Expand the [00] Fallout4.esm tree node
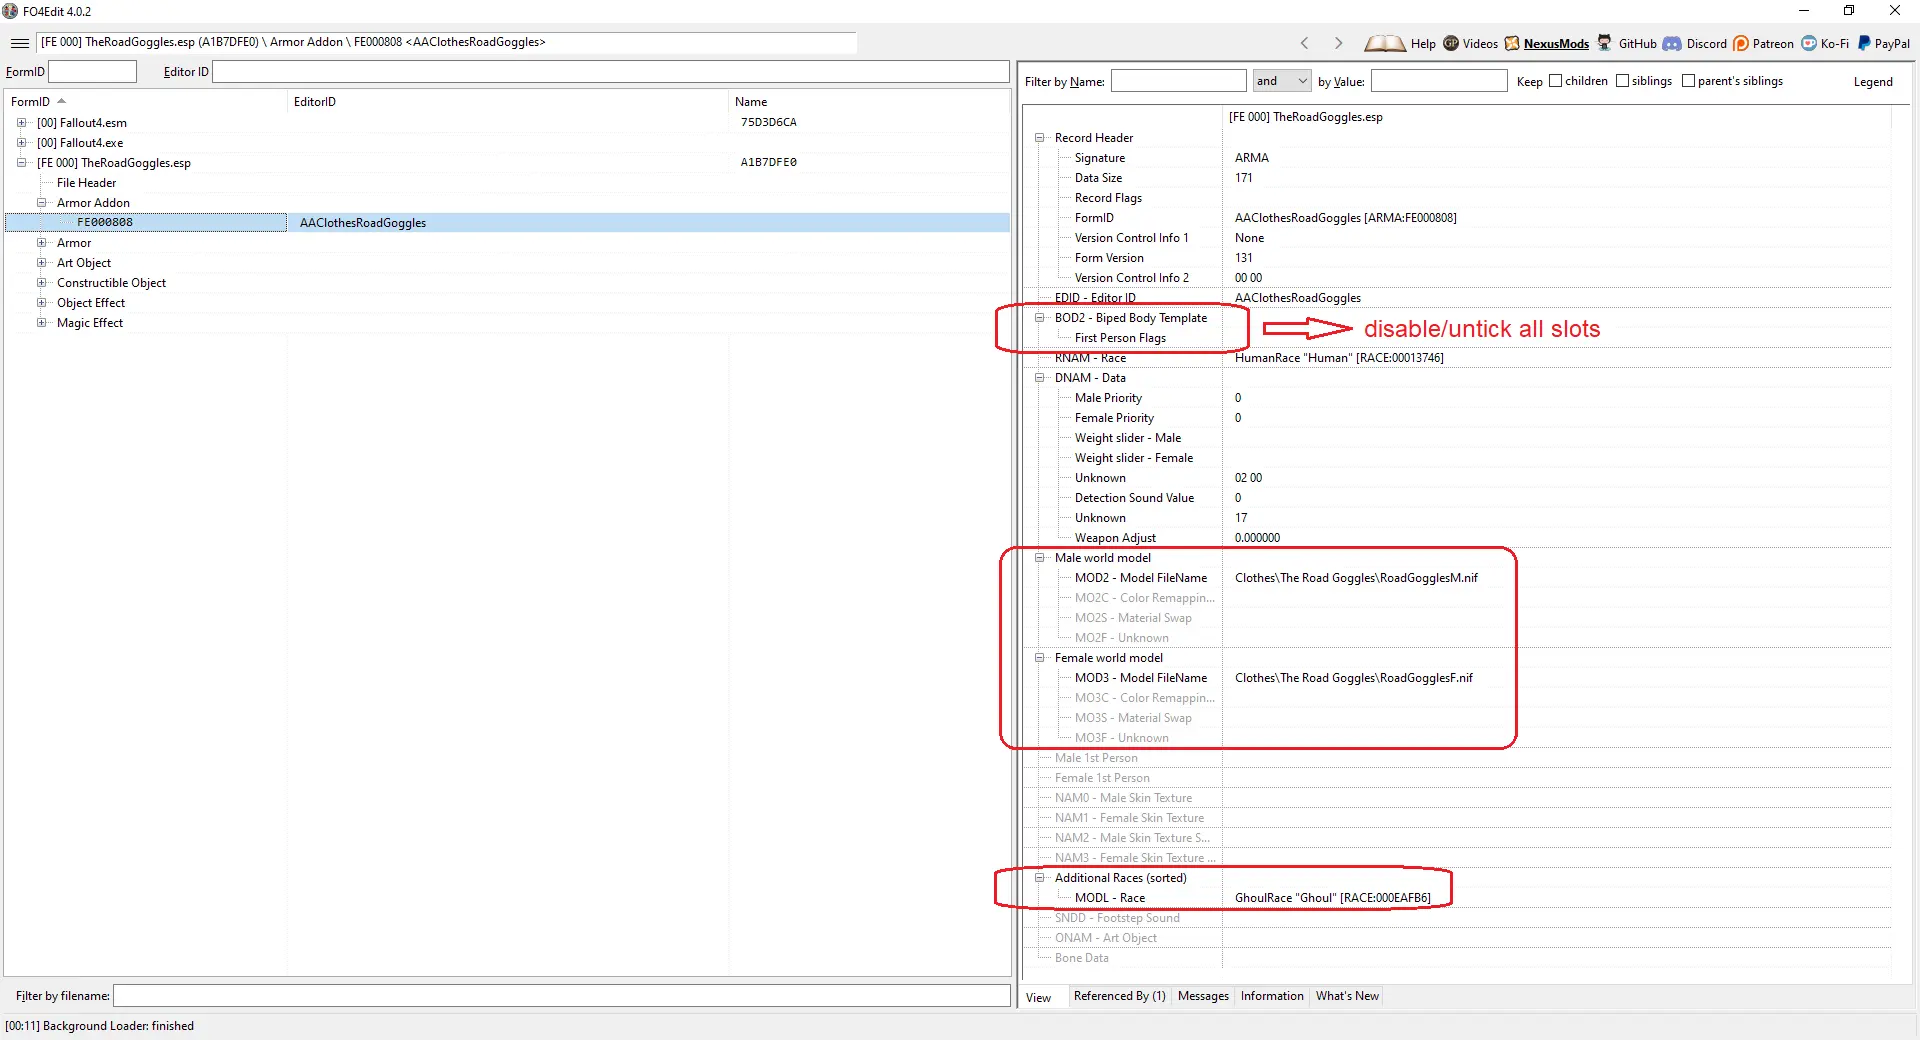Image resolution: width=1920 pixels, height=1040 pixels. (21, 123)
